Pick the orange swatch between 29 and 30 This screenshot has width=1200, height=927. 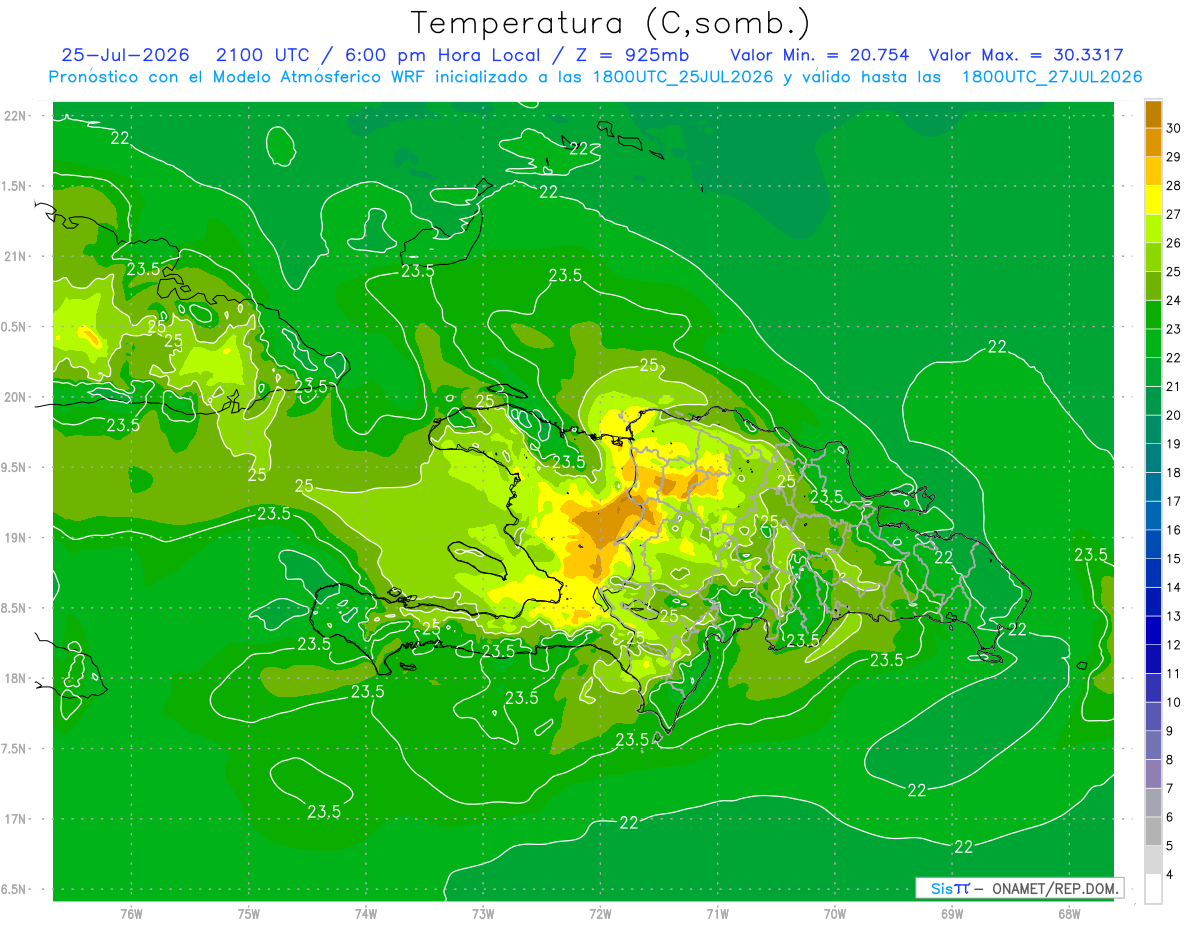tap(1153, 143)
